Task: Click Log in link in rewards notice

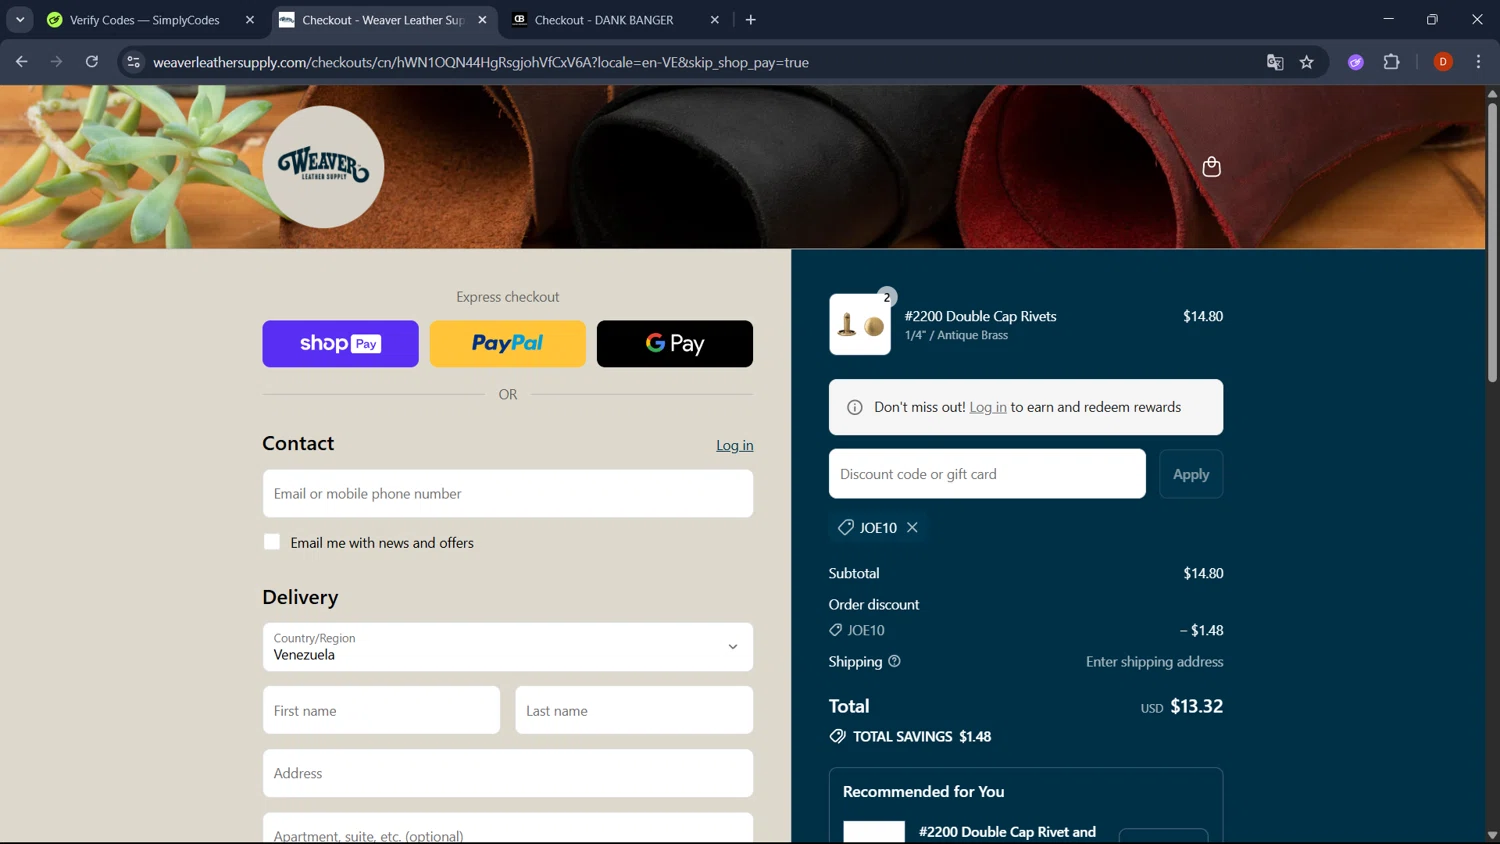Action: coord(988,407)
